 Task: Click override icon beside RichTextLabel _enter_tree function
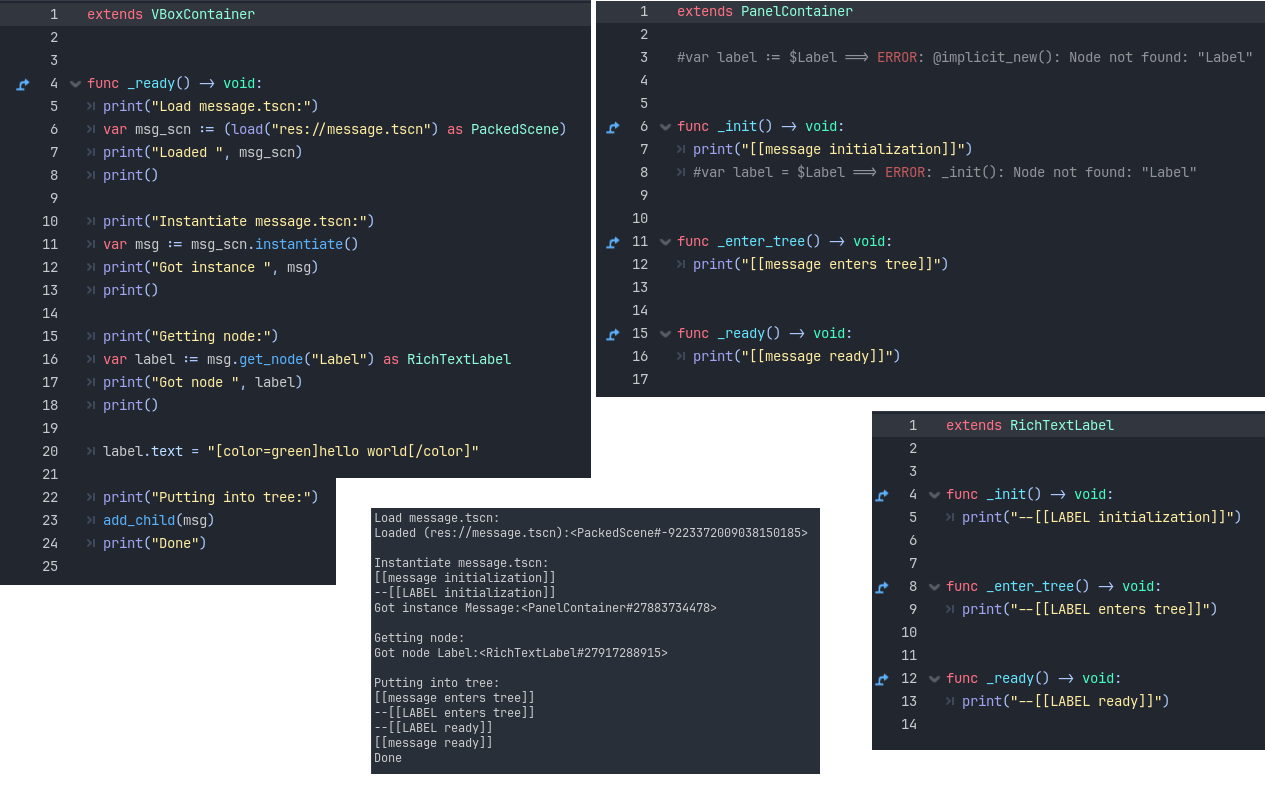pos(881,587)
